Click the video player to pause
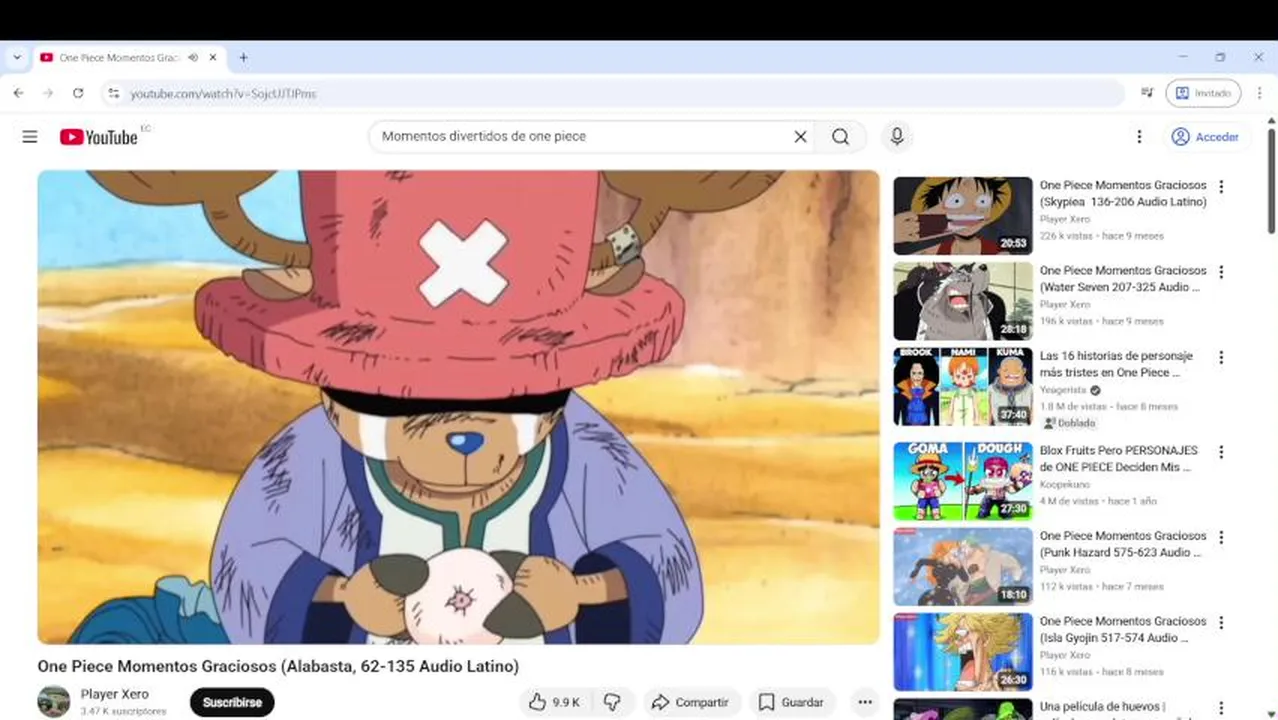The width and height of the screenshot is (1278, 720). point(458,407)
